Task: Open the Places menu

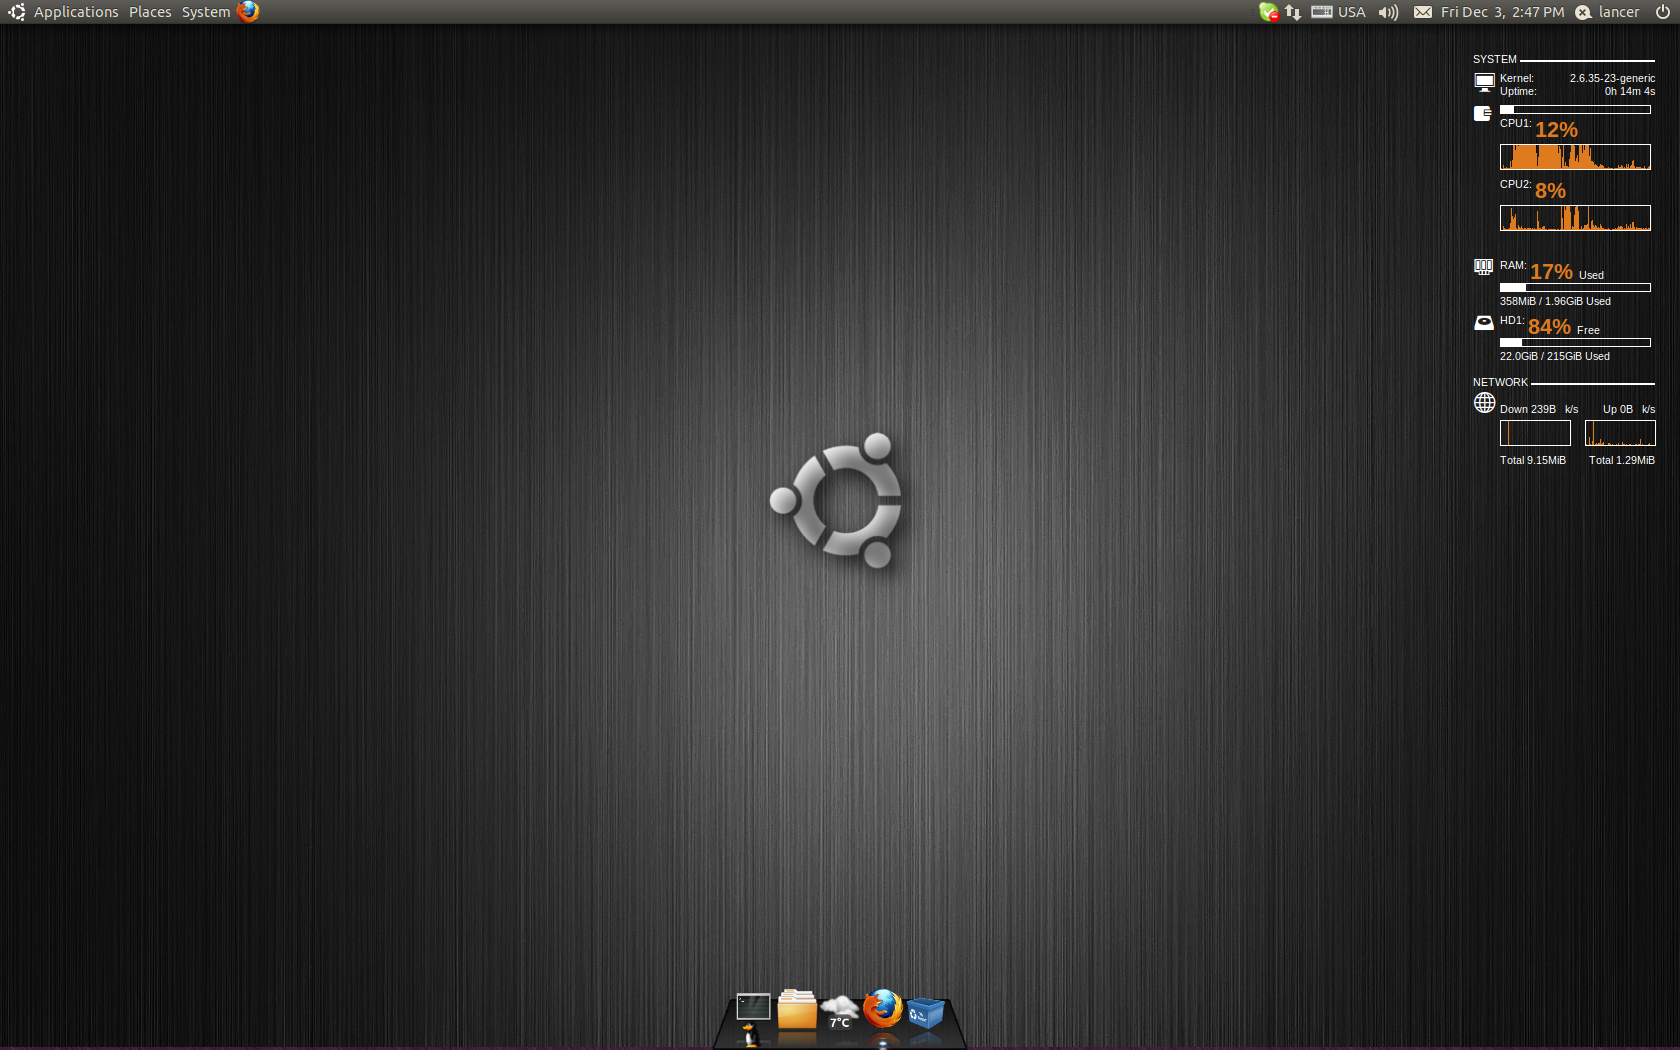Action: (x=150, y=12)
